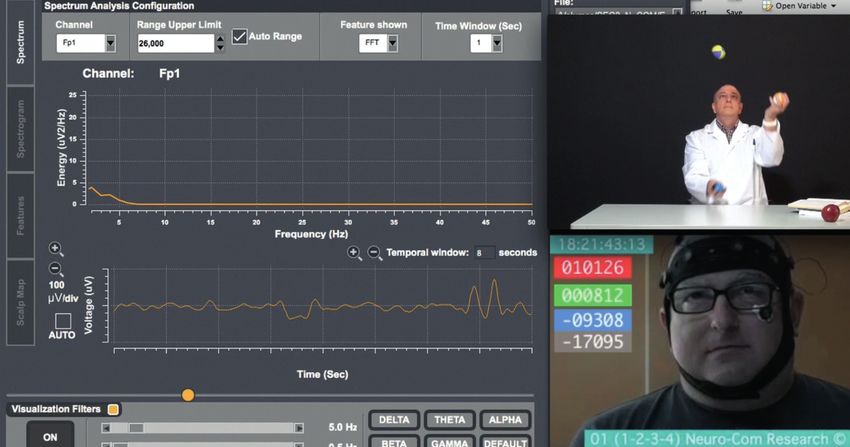Expand the Open Variable dropdown arrow
Viewport: 850px width, 447px height.
click(833, 6)
